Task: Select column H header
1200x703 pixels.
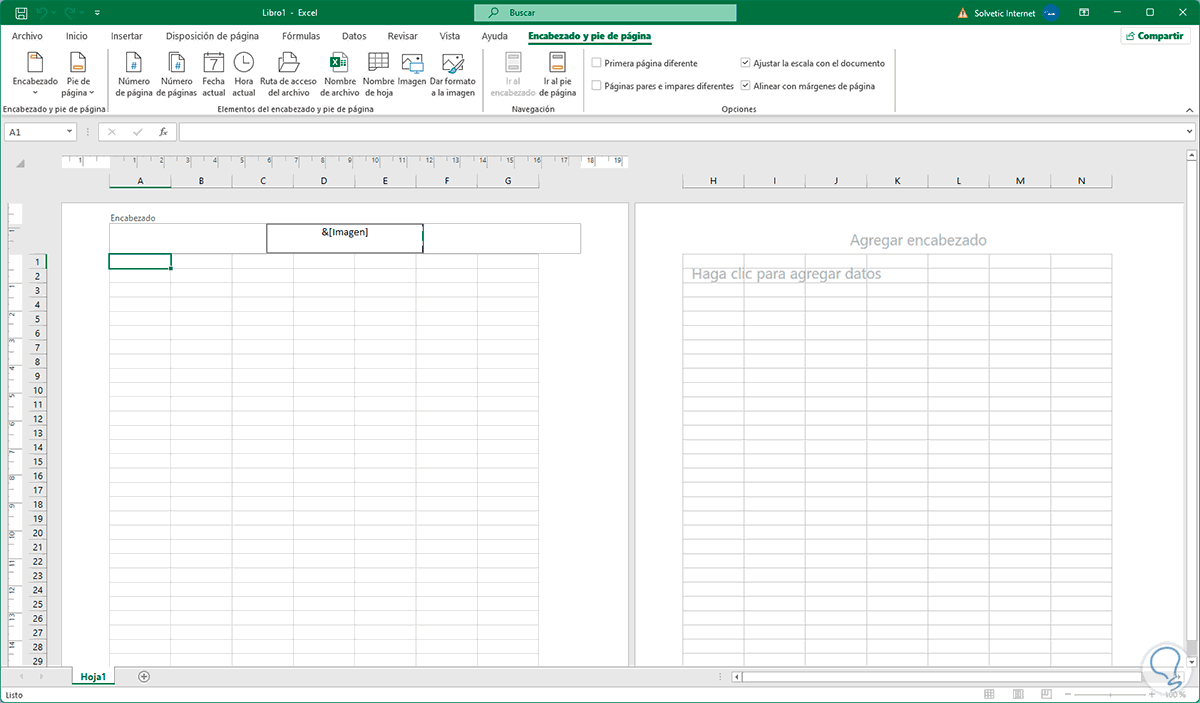Action: (713, 181)
